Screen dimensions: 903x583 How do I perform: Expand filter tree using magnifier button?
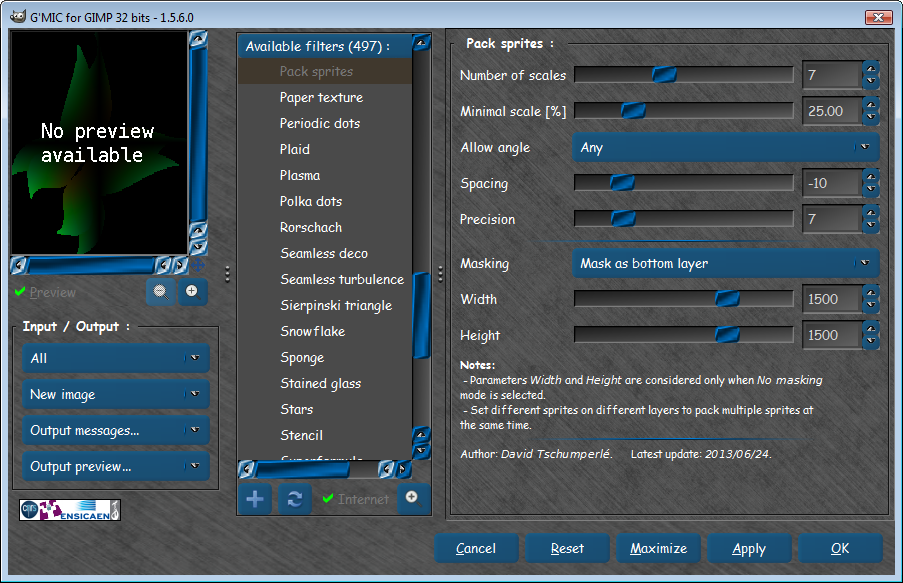point(412,498)
